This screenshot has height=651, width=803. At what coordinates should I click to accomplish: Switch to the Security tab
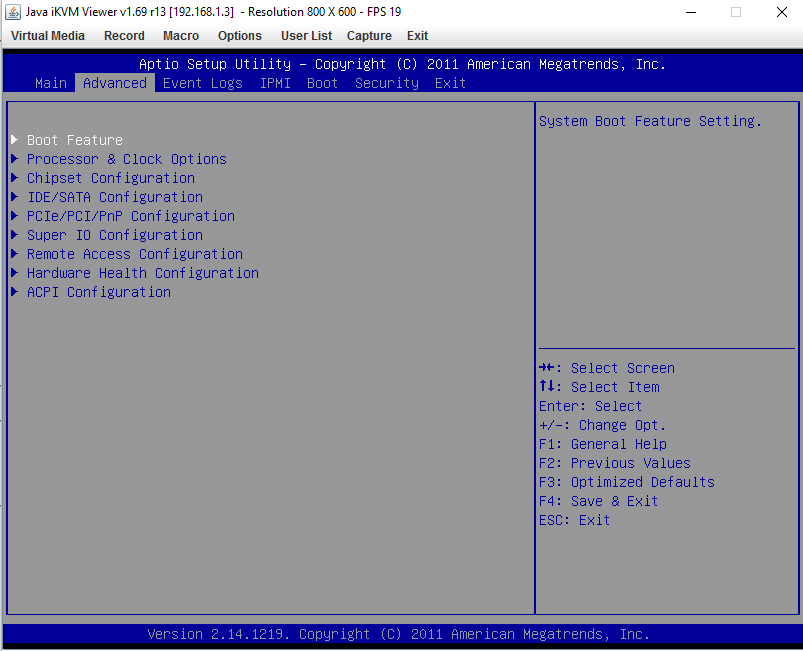pyautogui.click(x=387, y=83)
